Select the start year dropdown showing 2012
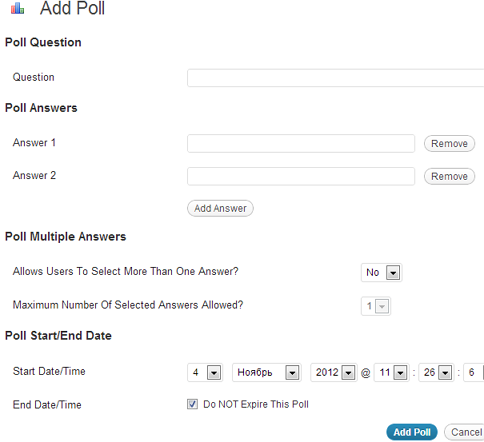This screenshot has height=442, width=484. click(334, 372)
